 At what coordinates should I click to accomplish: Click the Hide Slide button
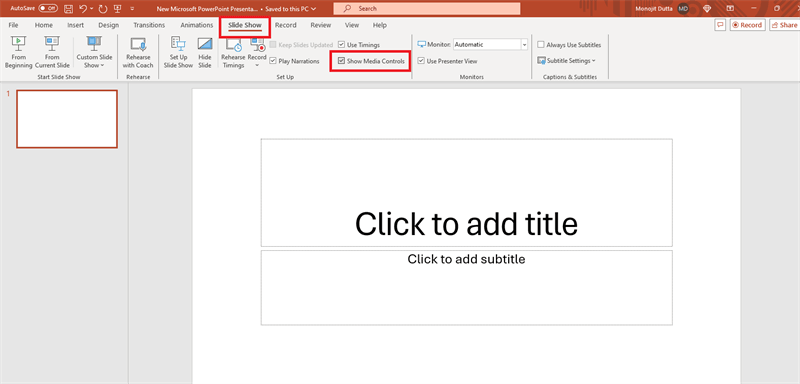205,53
